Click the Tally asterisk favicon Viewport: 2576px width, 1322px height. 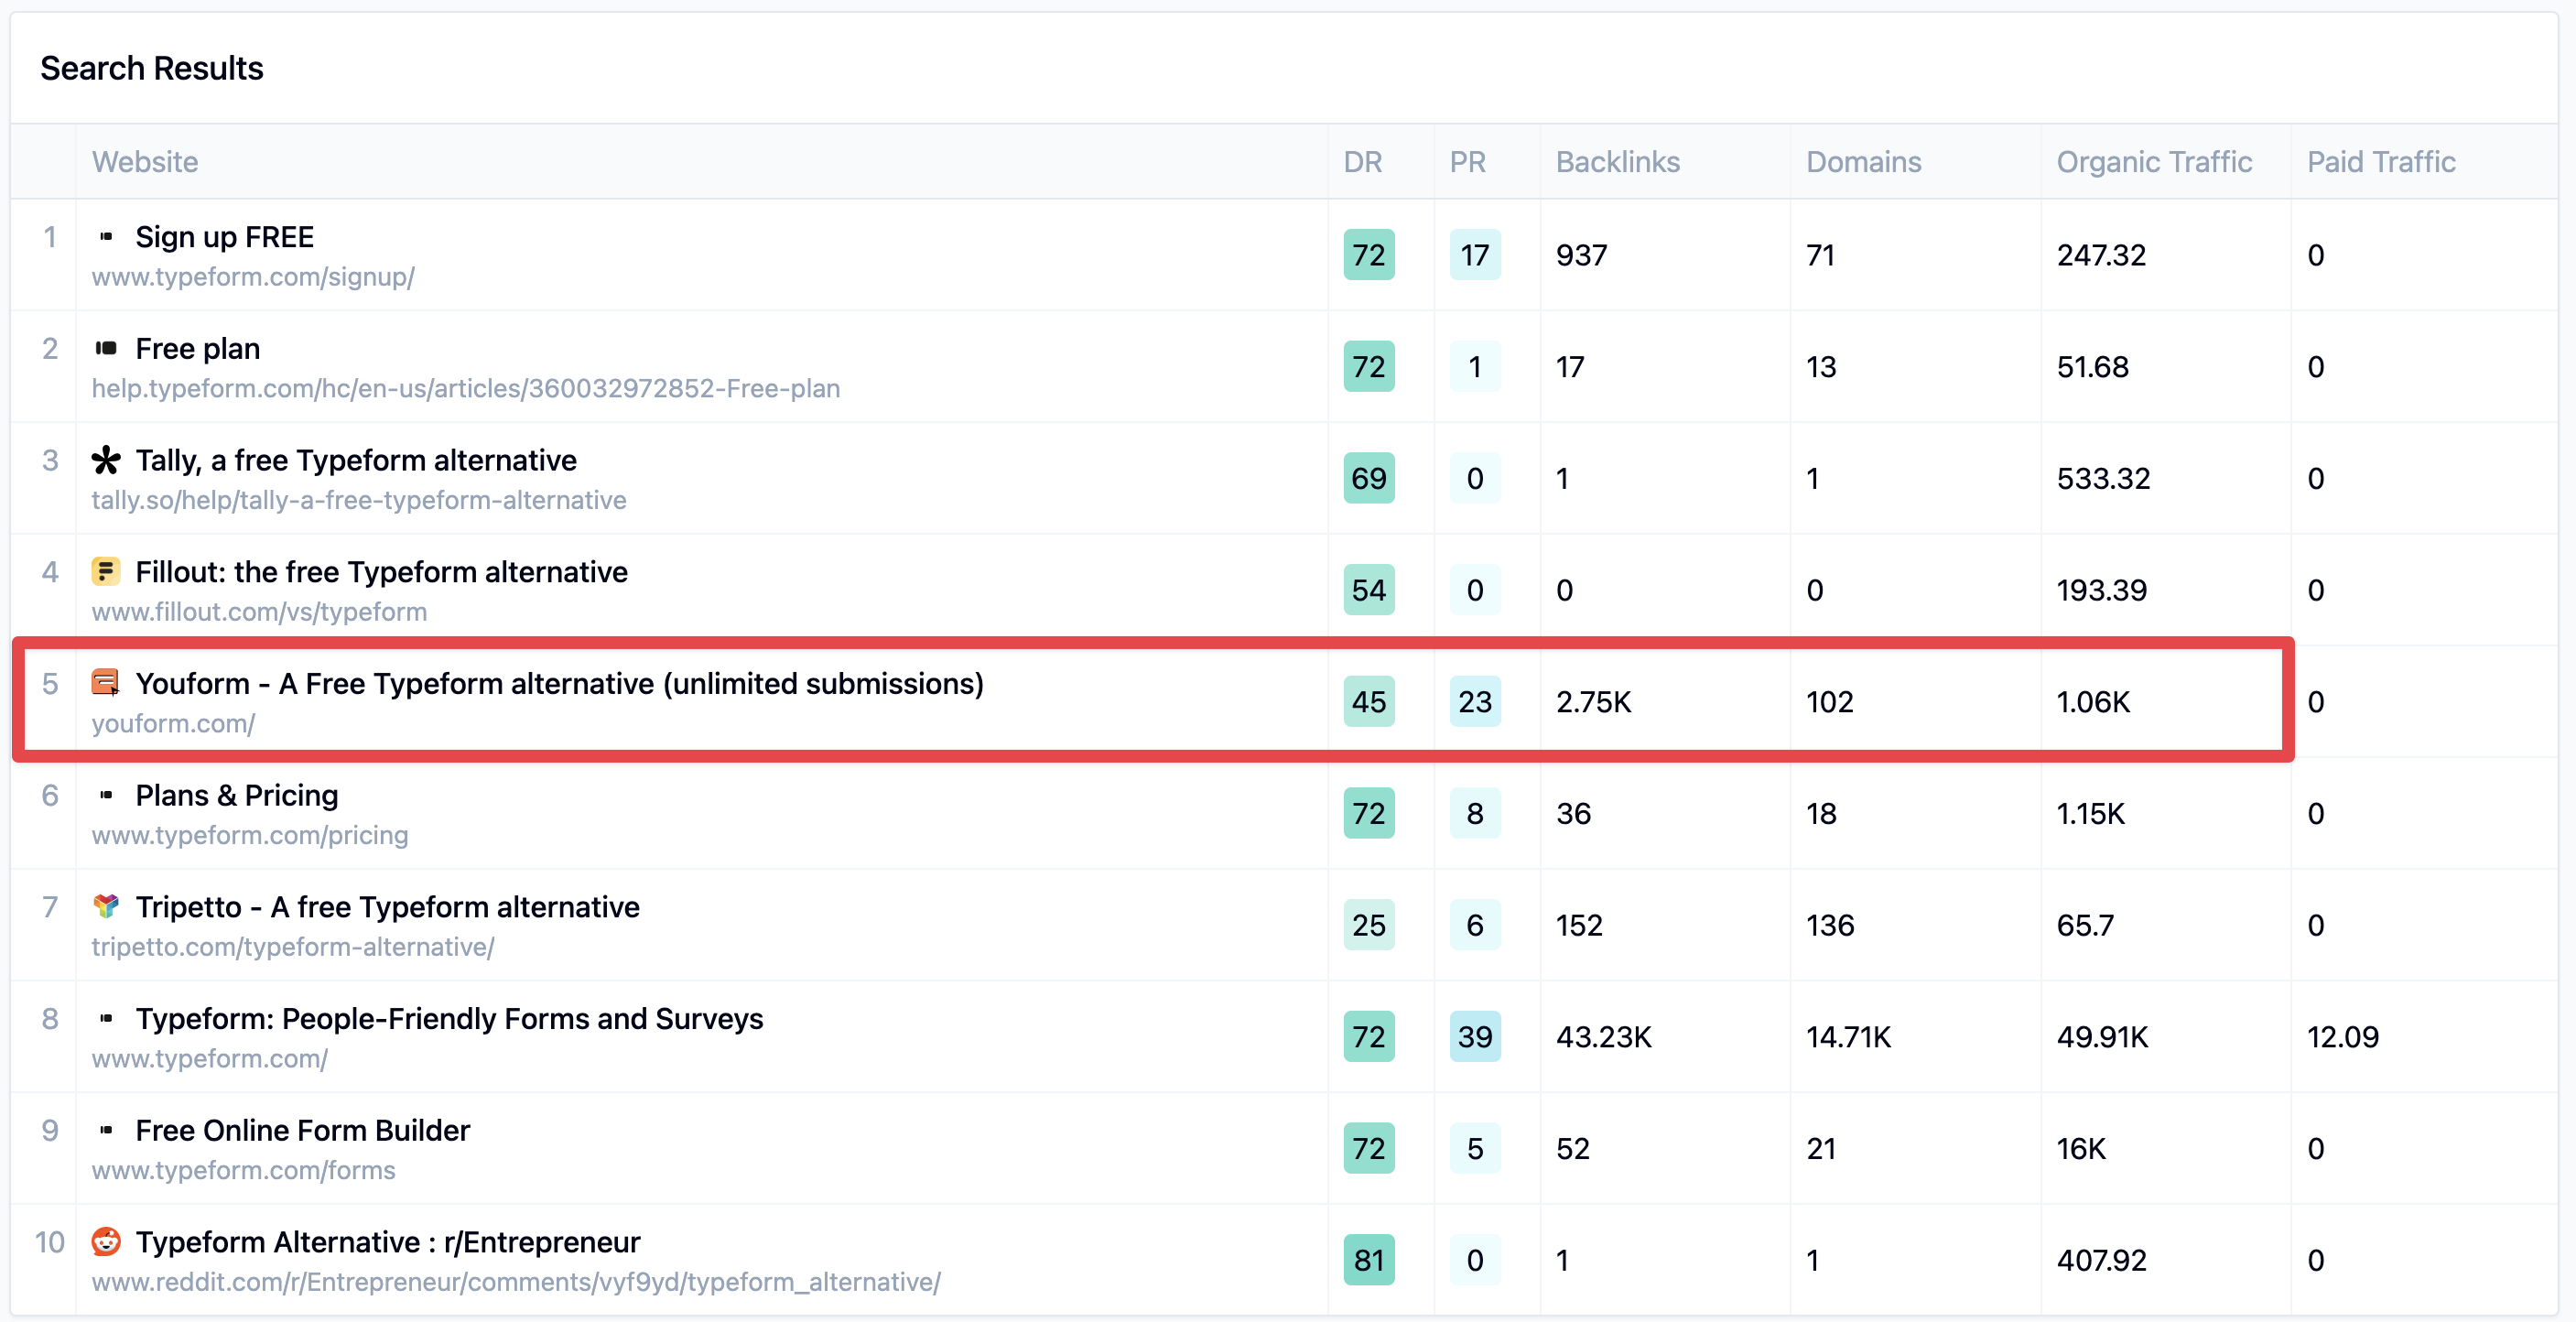[x=106, y=460]
